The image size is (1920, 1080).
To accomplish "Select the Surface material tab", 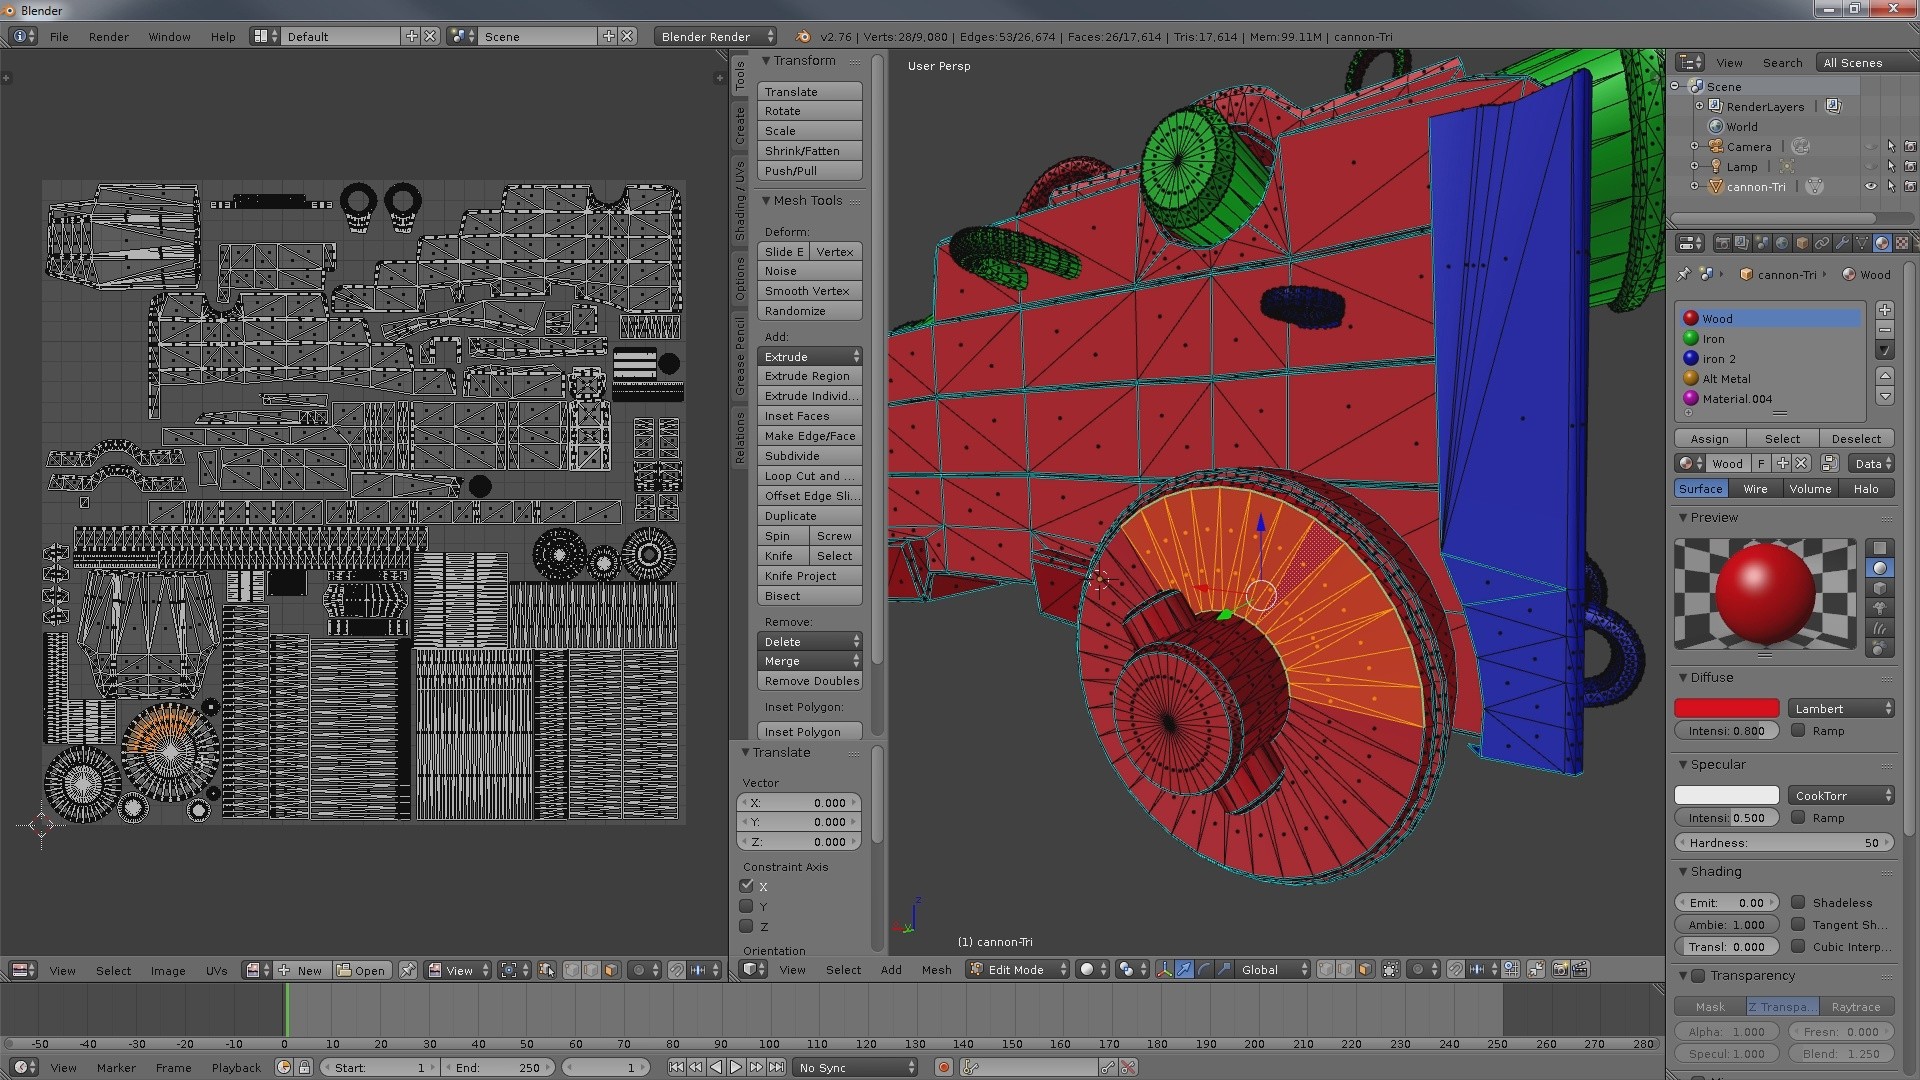I will (x=1701, y=488).
